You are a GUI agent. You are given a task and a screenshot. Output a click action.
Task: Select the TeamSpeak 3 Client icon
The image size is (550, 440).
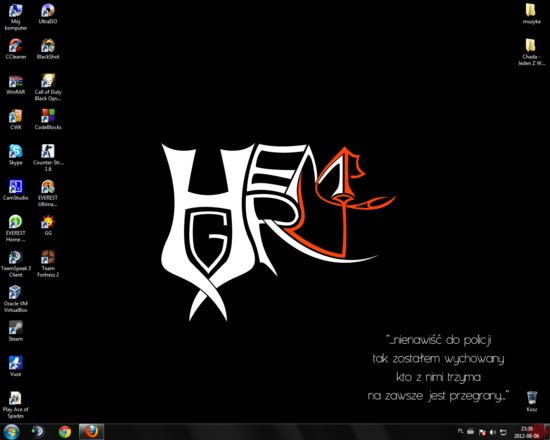(15, 264)
